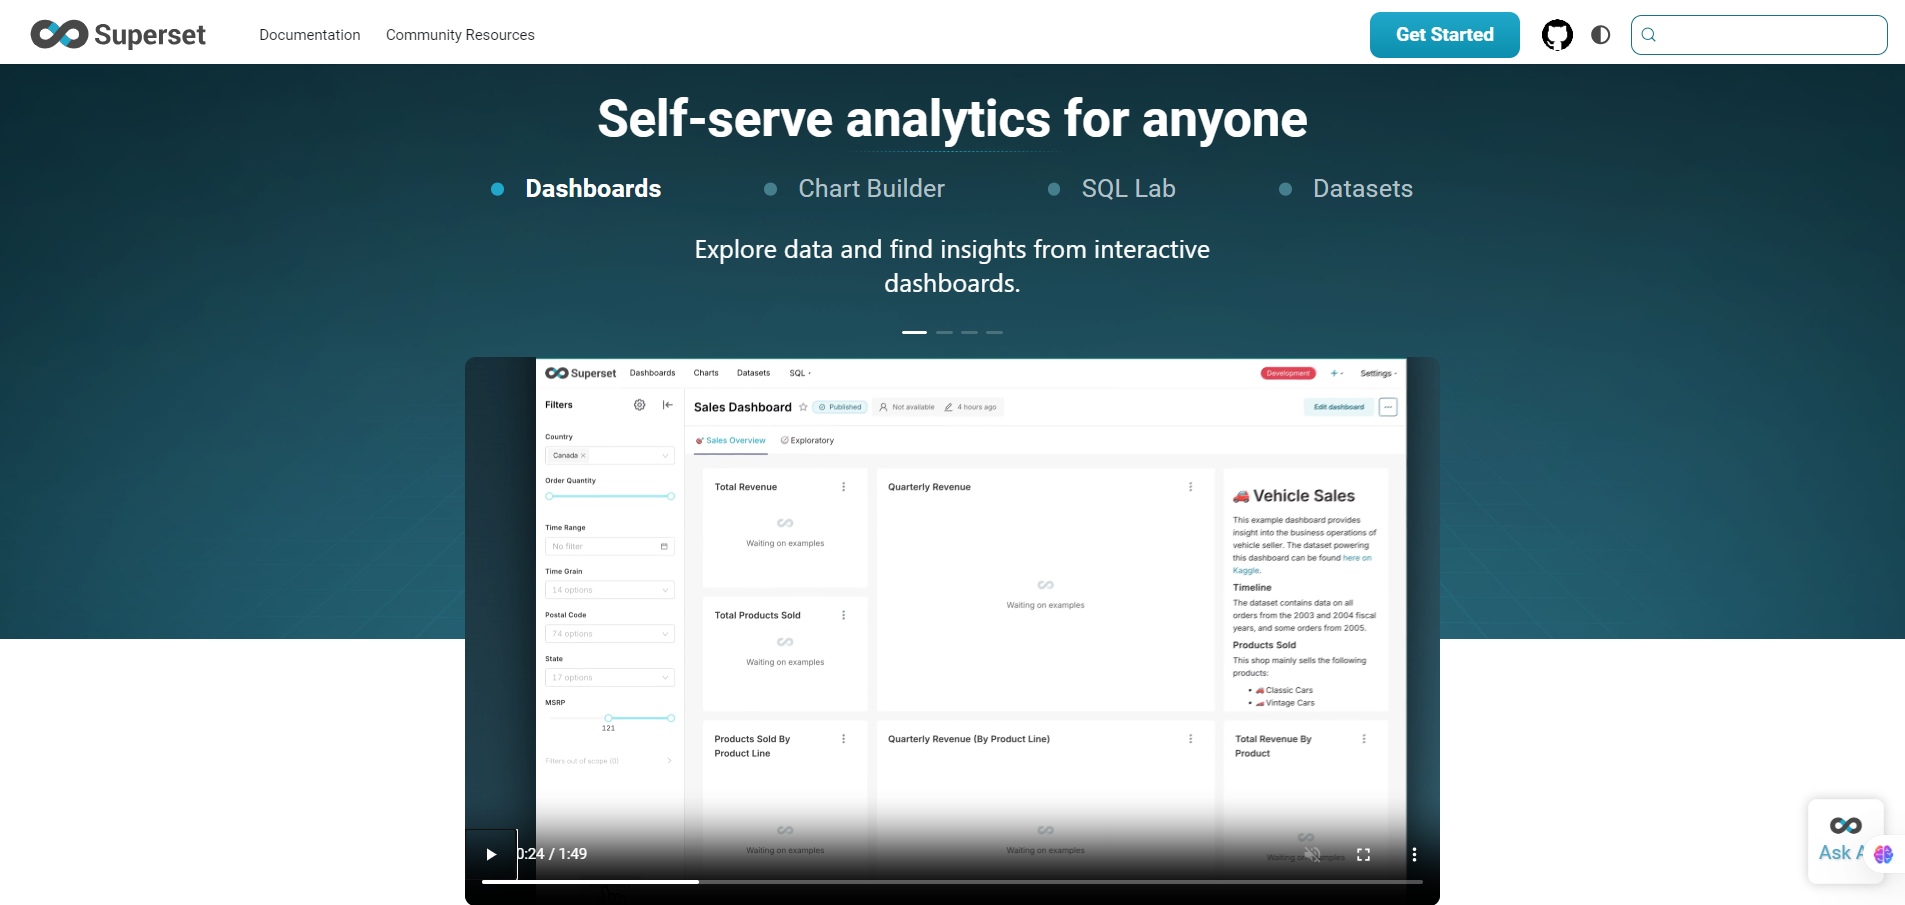Open the Total Products Sold chart options menu

(x=844, y=615)
